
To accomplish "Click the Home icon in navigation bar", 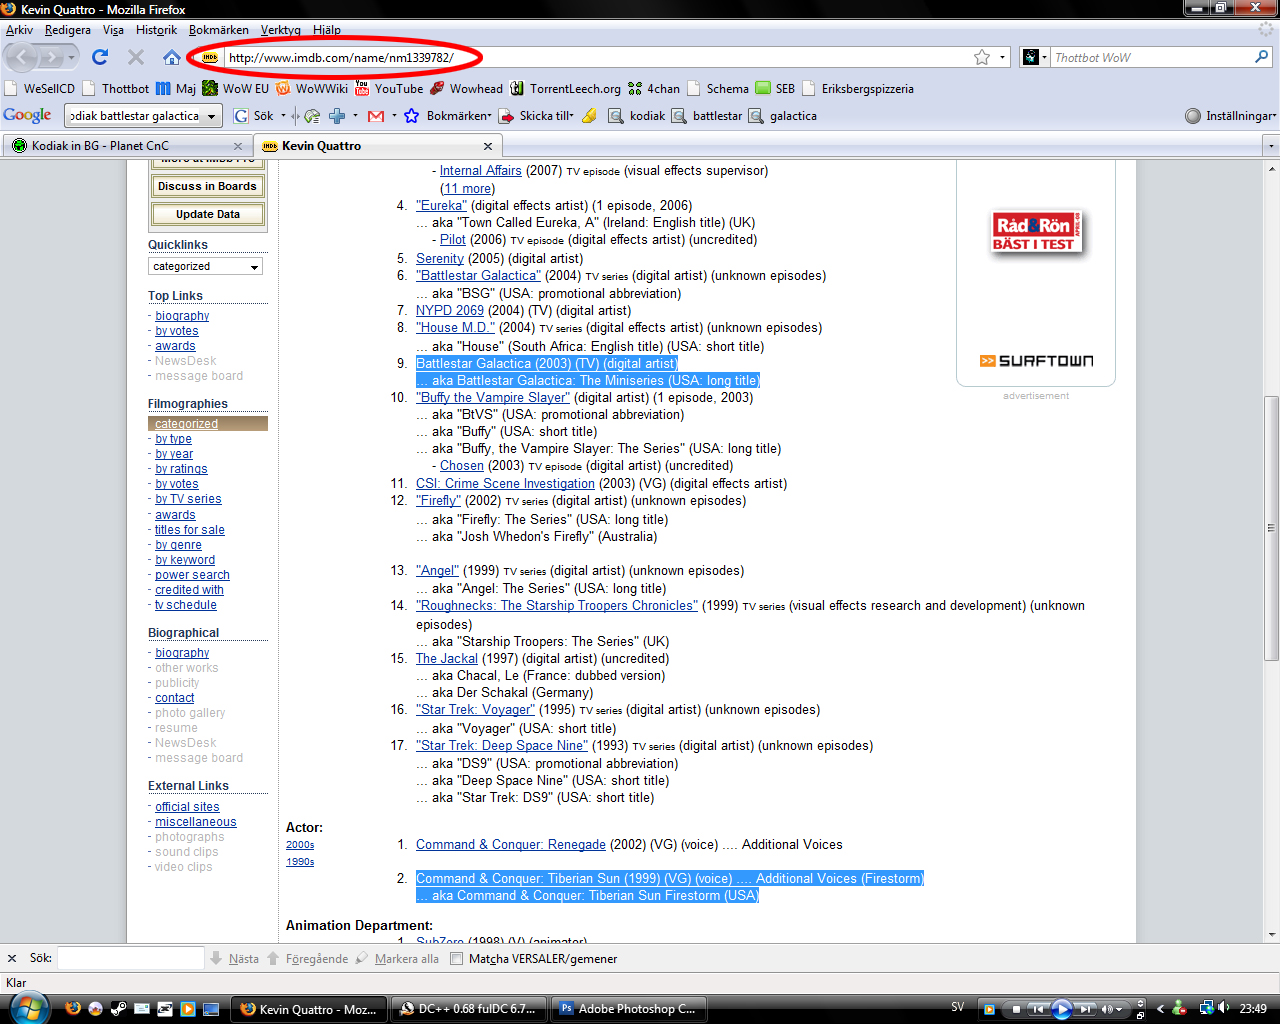I will 172,57.
